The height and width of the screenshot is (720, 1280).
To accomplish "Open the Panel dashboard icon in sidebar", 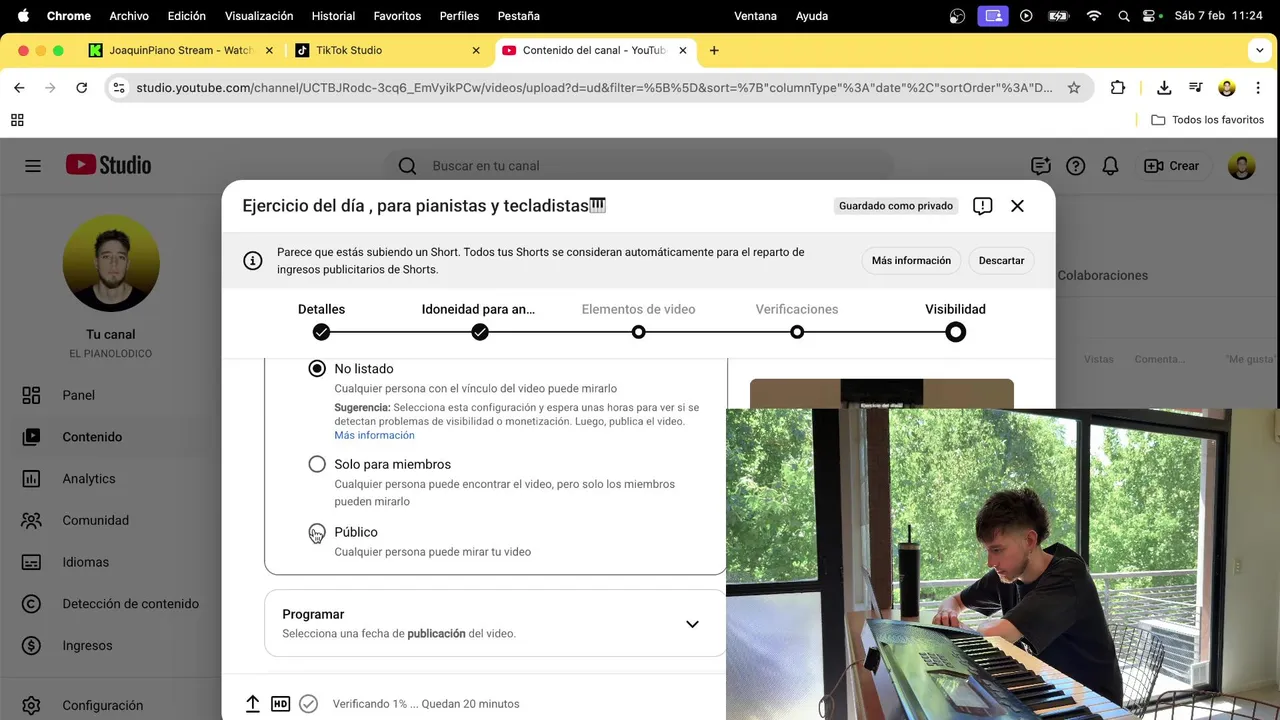I will [31, 395].
